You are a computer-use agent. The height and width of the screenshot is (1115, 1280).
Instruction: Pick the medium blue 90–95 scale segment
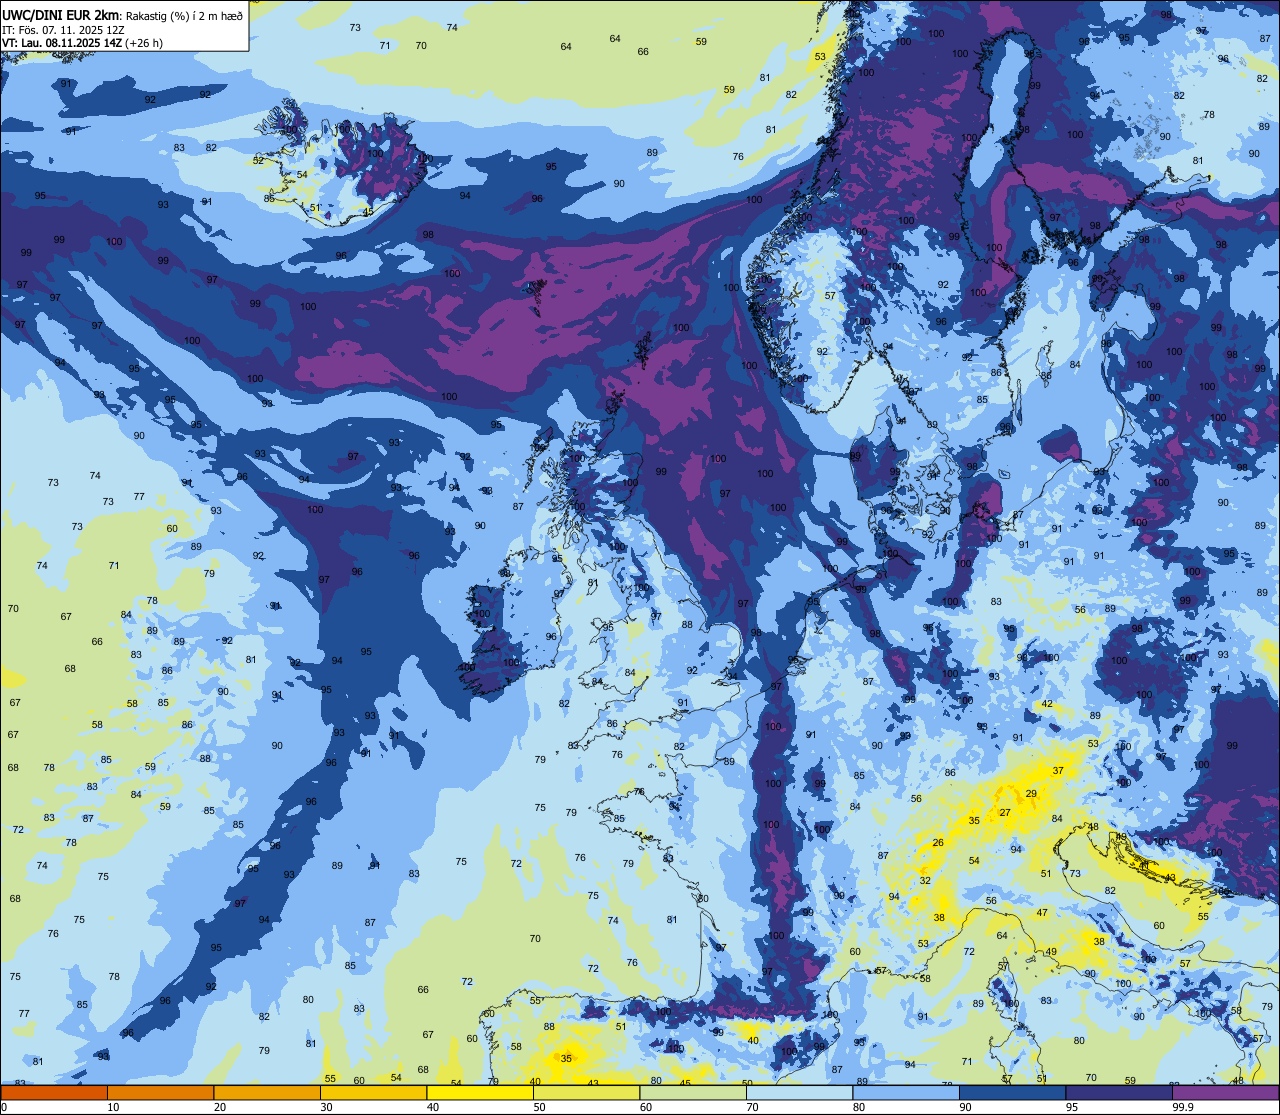tap(1012, 1092)
